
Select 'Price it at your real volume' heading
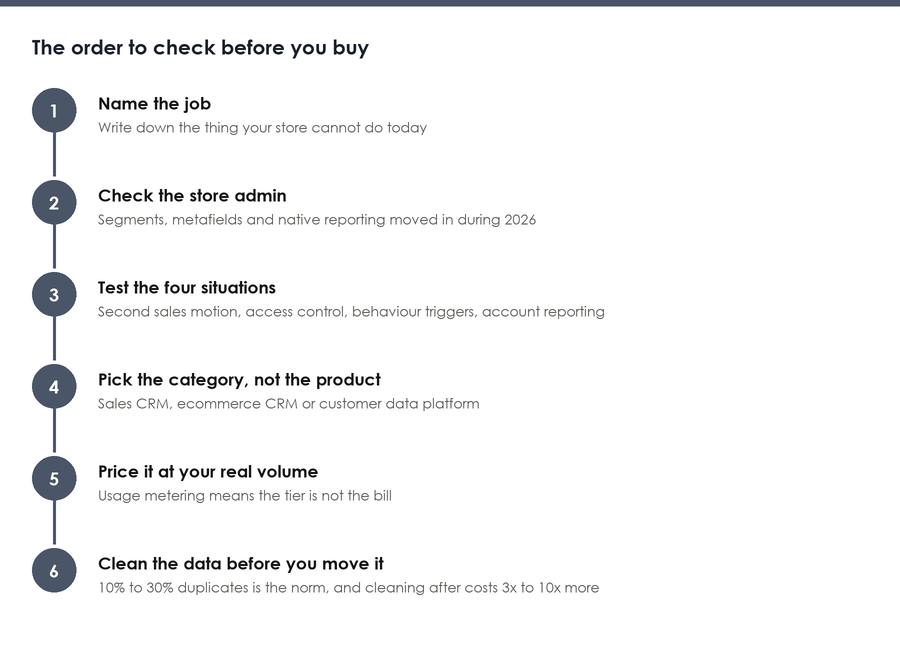[x=208, y=472]
